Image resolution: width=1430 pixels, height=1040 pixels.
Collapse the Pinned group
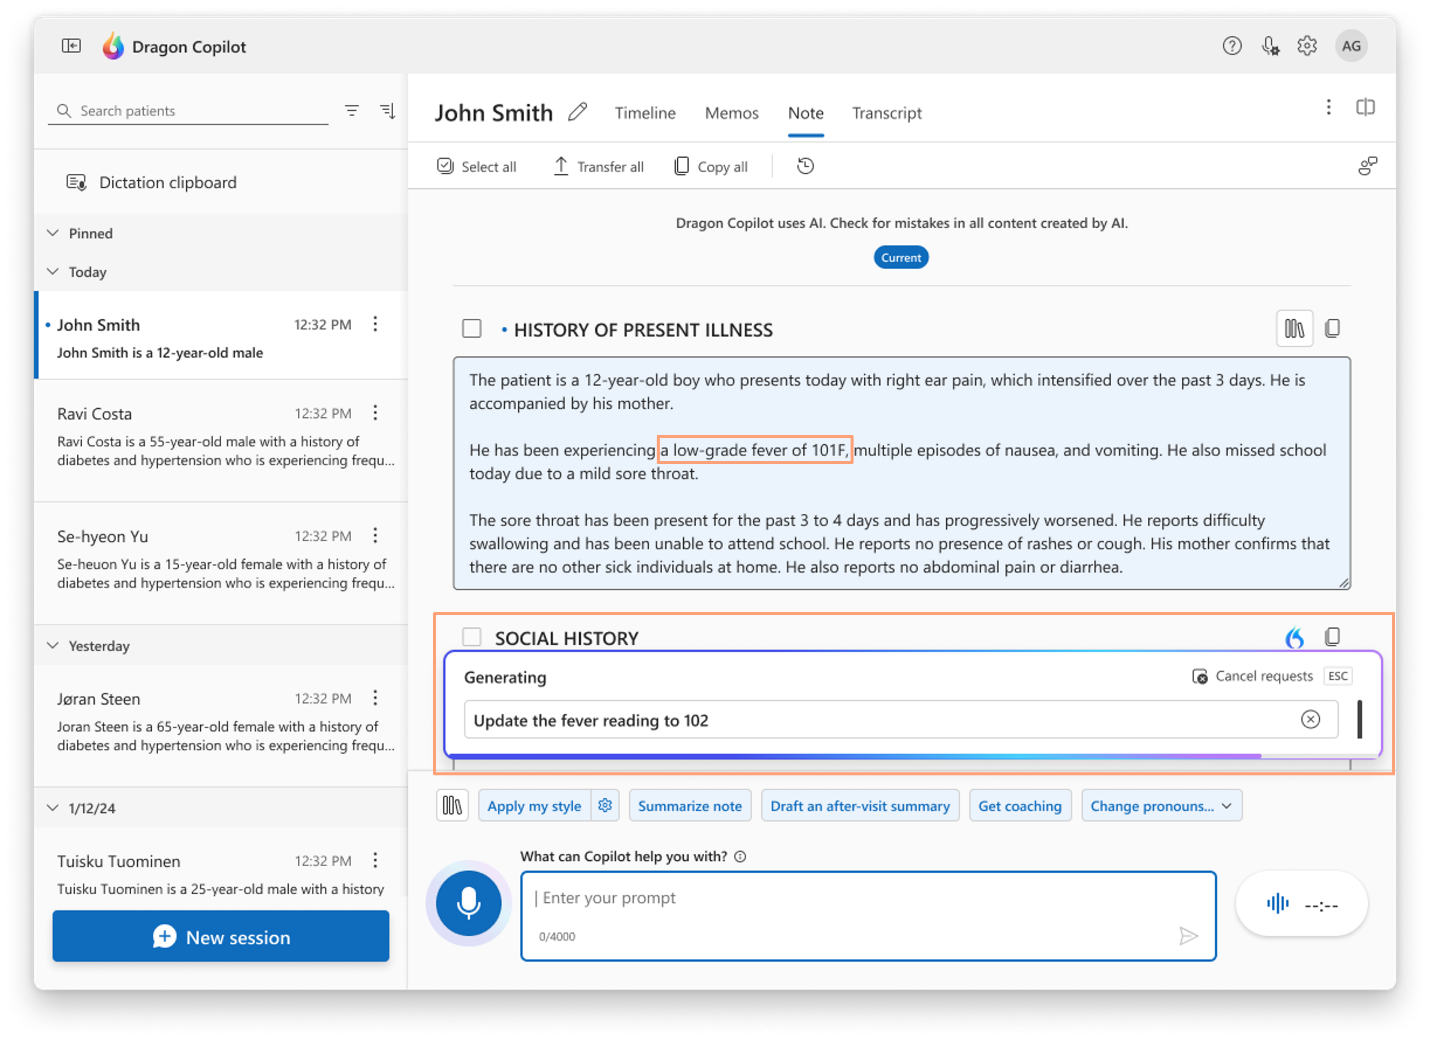tap(53, 233)
